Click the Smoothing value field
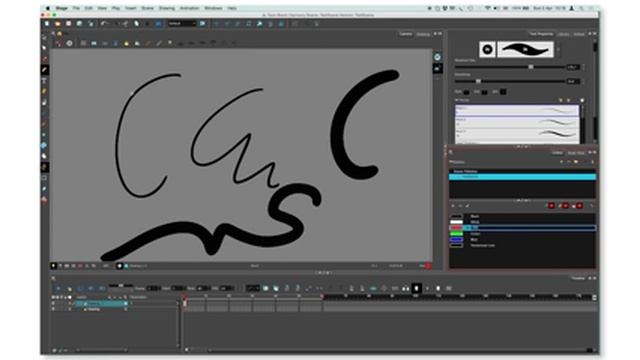The width and height of the screenshot is (640, 360). click(x=573, y=81)
